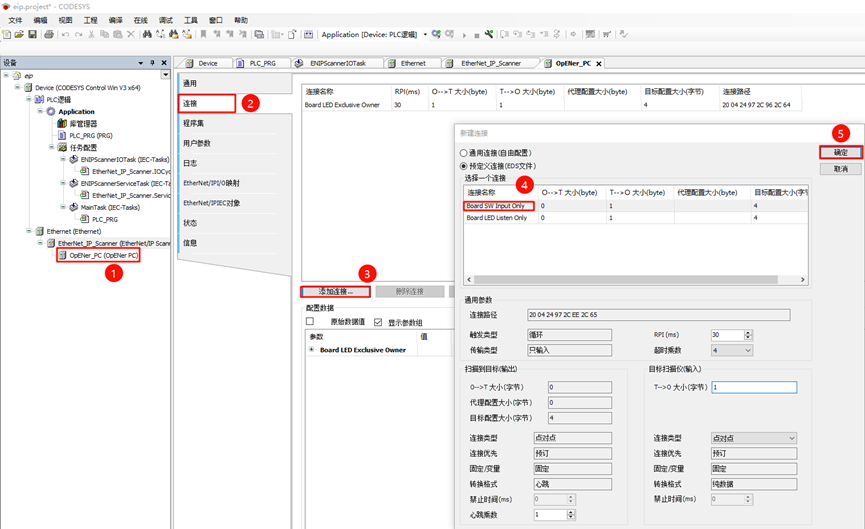The height and width of the screenshot is (529, 865).
Task: Close the devices panel with X
Action: pos(164,63)
